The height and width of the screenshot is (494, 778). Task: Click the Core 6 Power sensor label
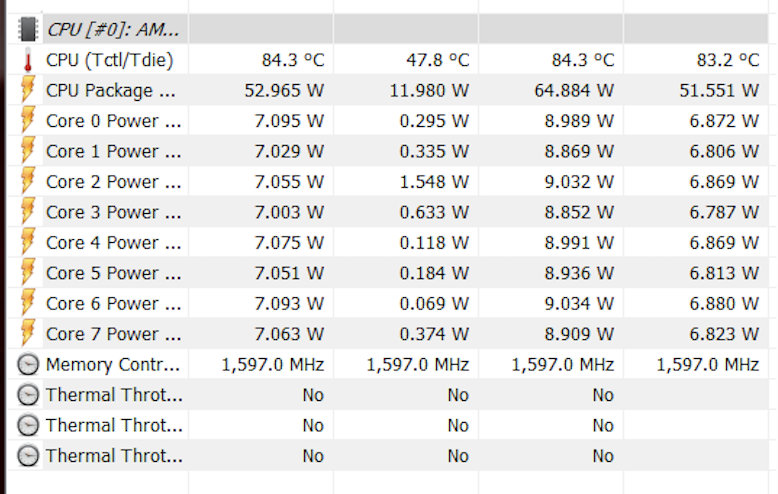point(113,303)
